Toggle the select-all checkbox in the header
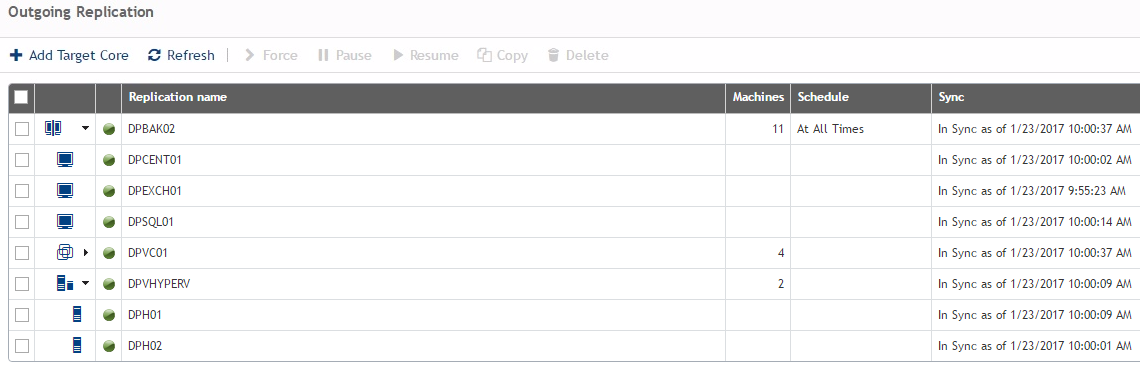Image resolution: width=1140 pixels, height=373 pixels. [21, 97]
